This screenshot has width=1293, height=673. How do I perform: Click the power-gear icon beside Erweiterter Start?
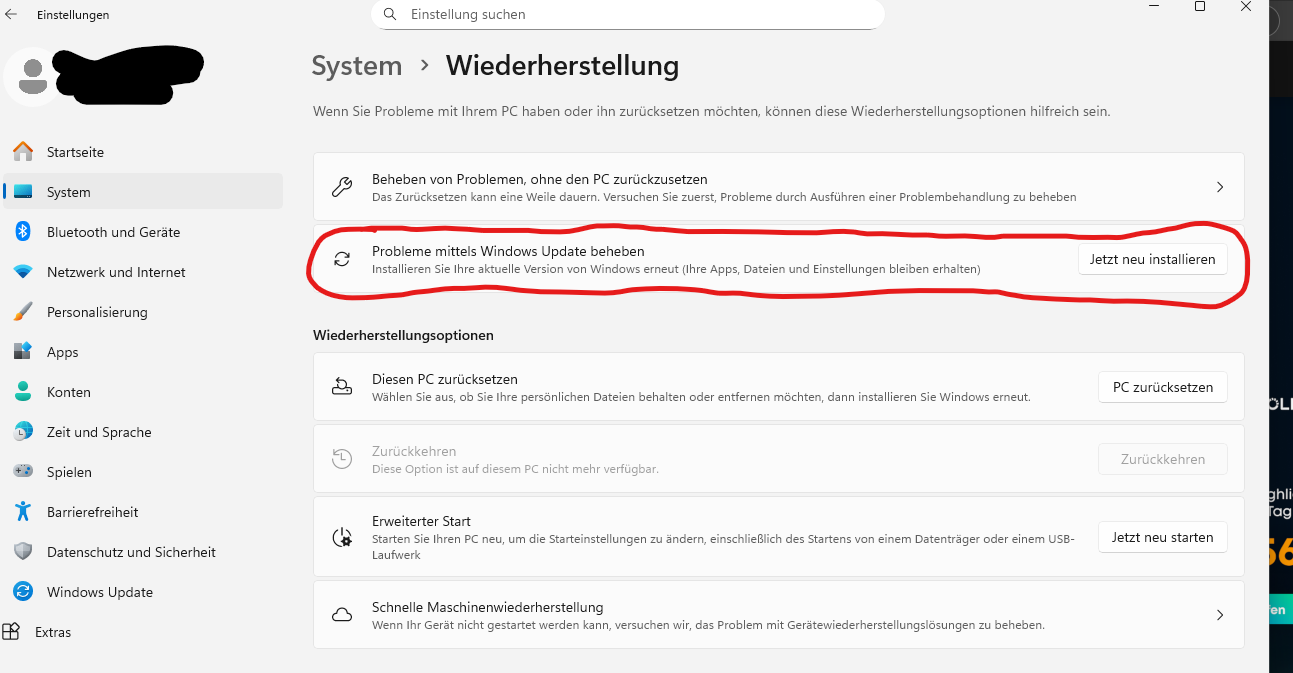click(x=342, y=537)
